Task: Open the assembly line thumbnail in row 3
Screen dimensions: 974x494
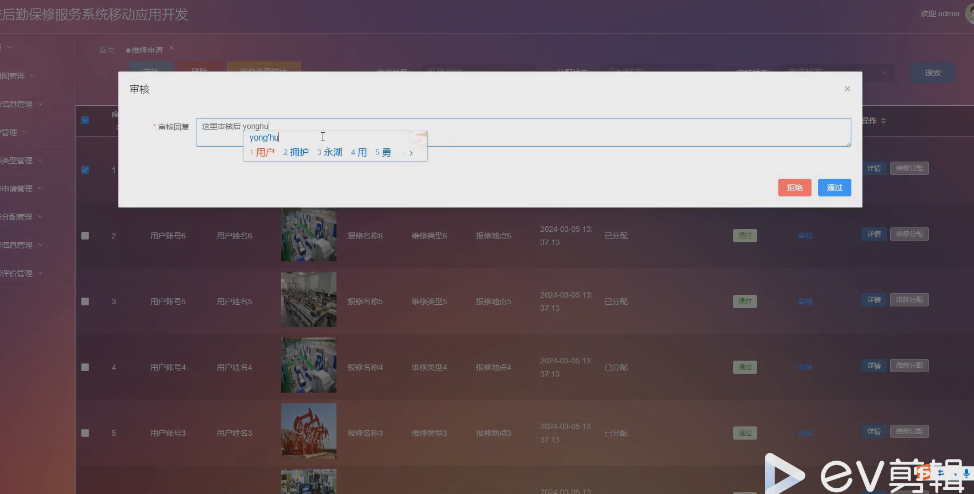Action: [309, 300]
